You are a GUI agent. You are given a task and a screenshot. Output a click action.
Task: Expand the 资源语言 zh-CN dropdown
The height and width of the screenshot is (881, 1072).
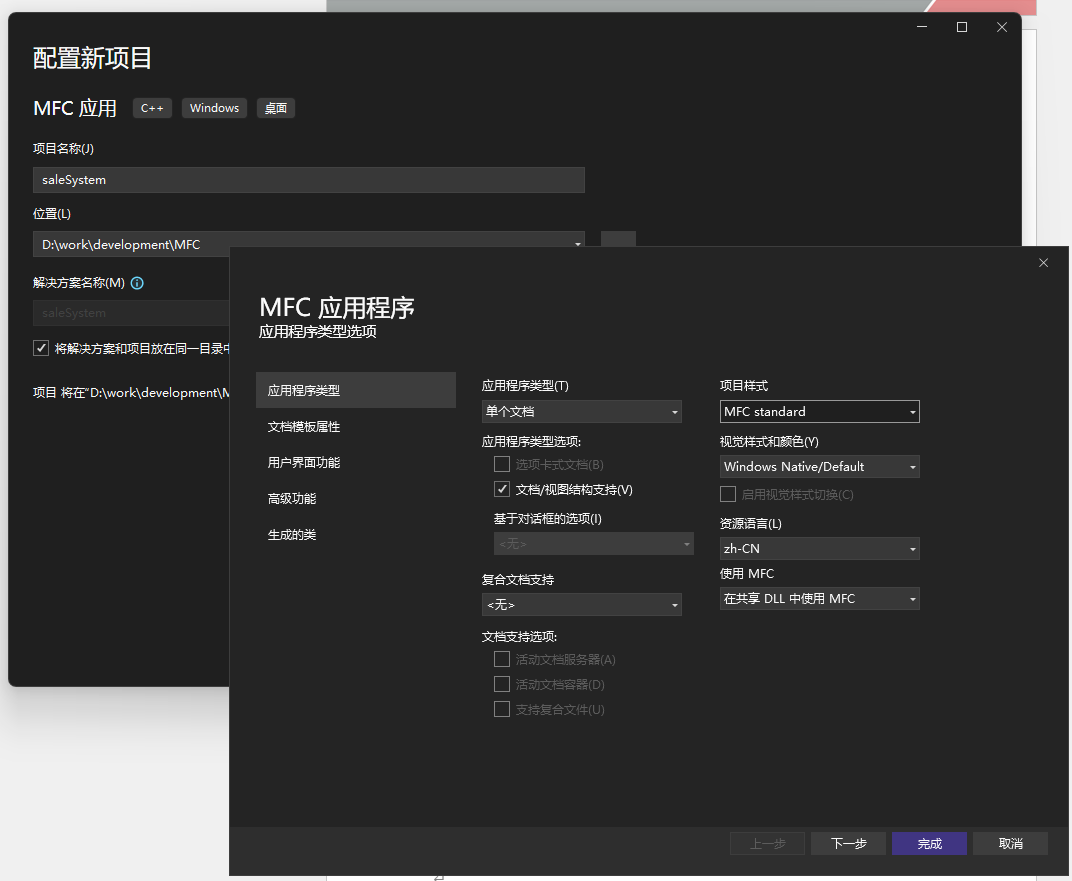pos(819,549)
